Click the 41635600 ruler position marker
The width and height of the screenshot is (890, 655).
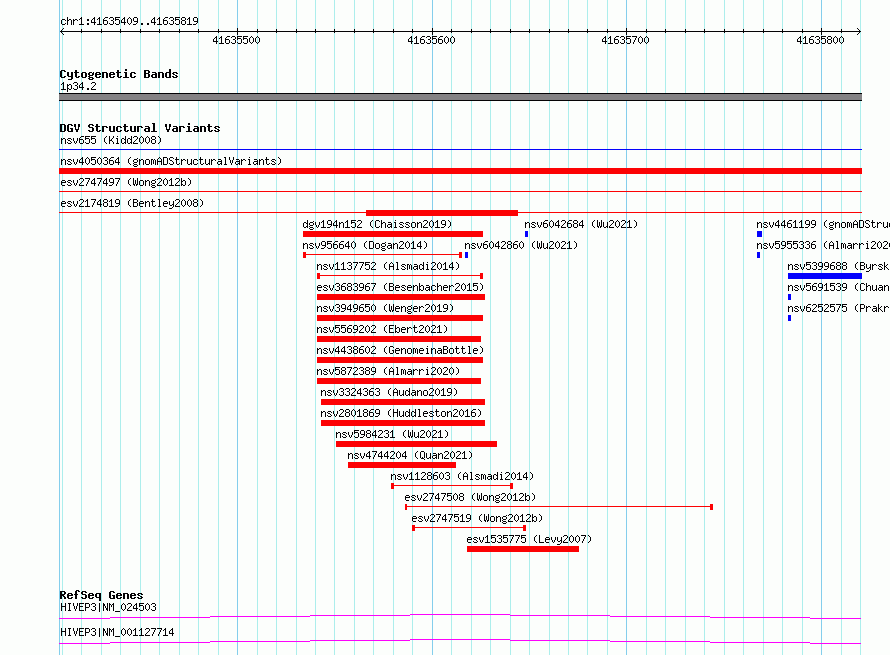[x=431, y=40]
